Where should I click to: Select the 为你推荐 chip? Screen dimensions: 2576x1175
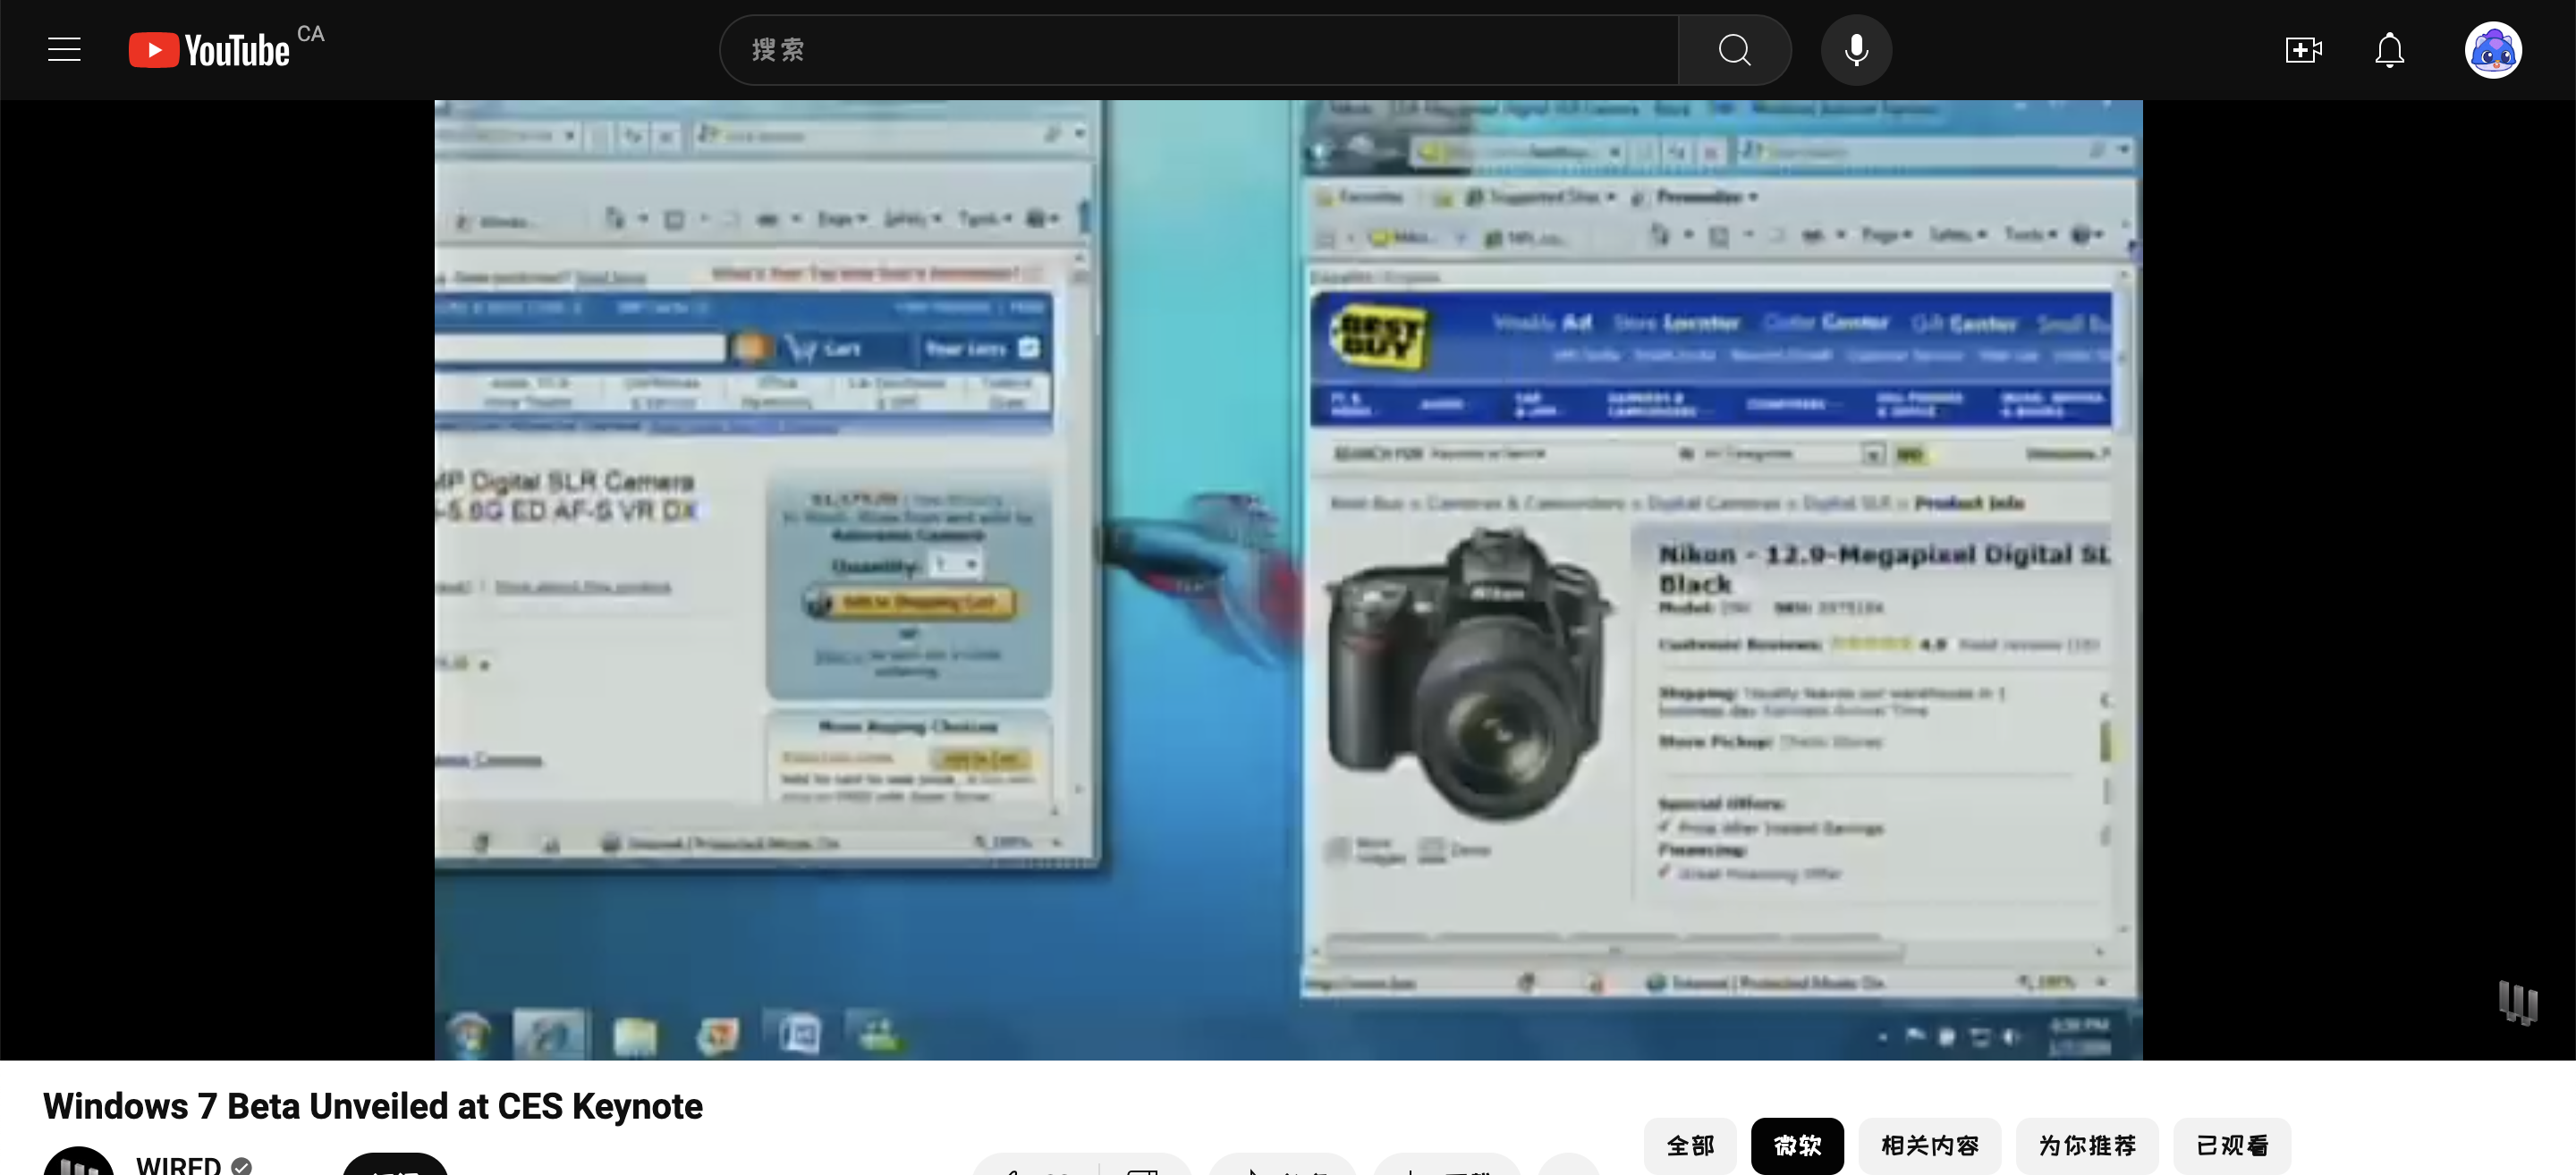[x=2086, y=1145]
